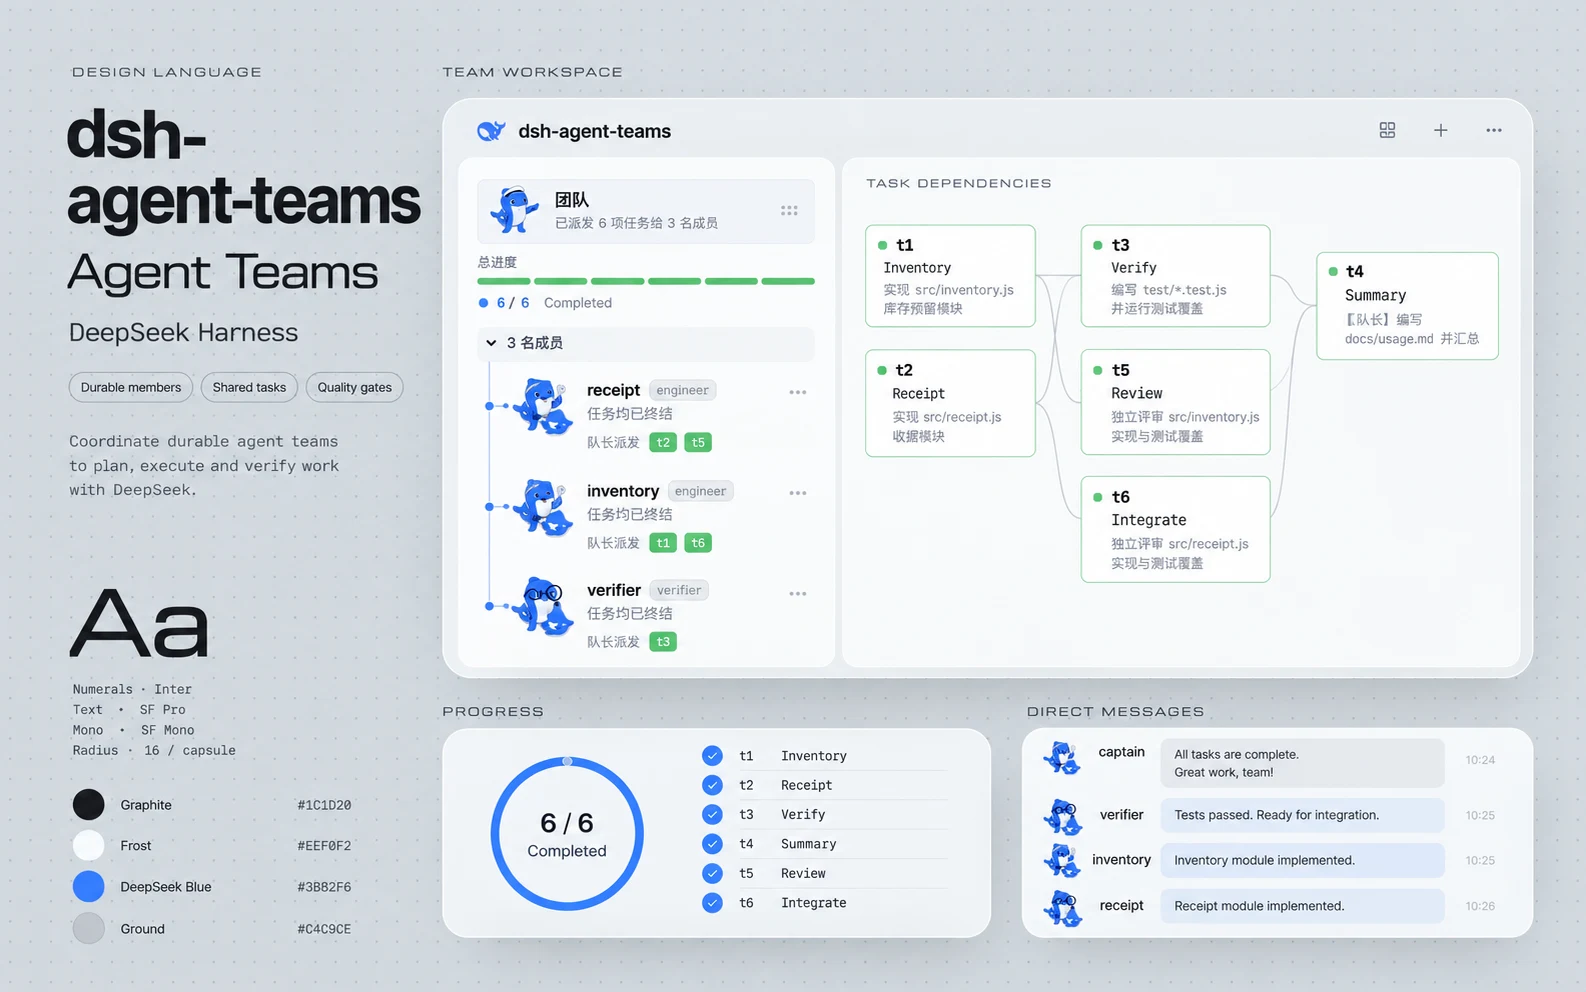1586x992 pixels.
Task: Click the drag-handle dots on the 团队 card
Action: click(789, 211)
